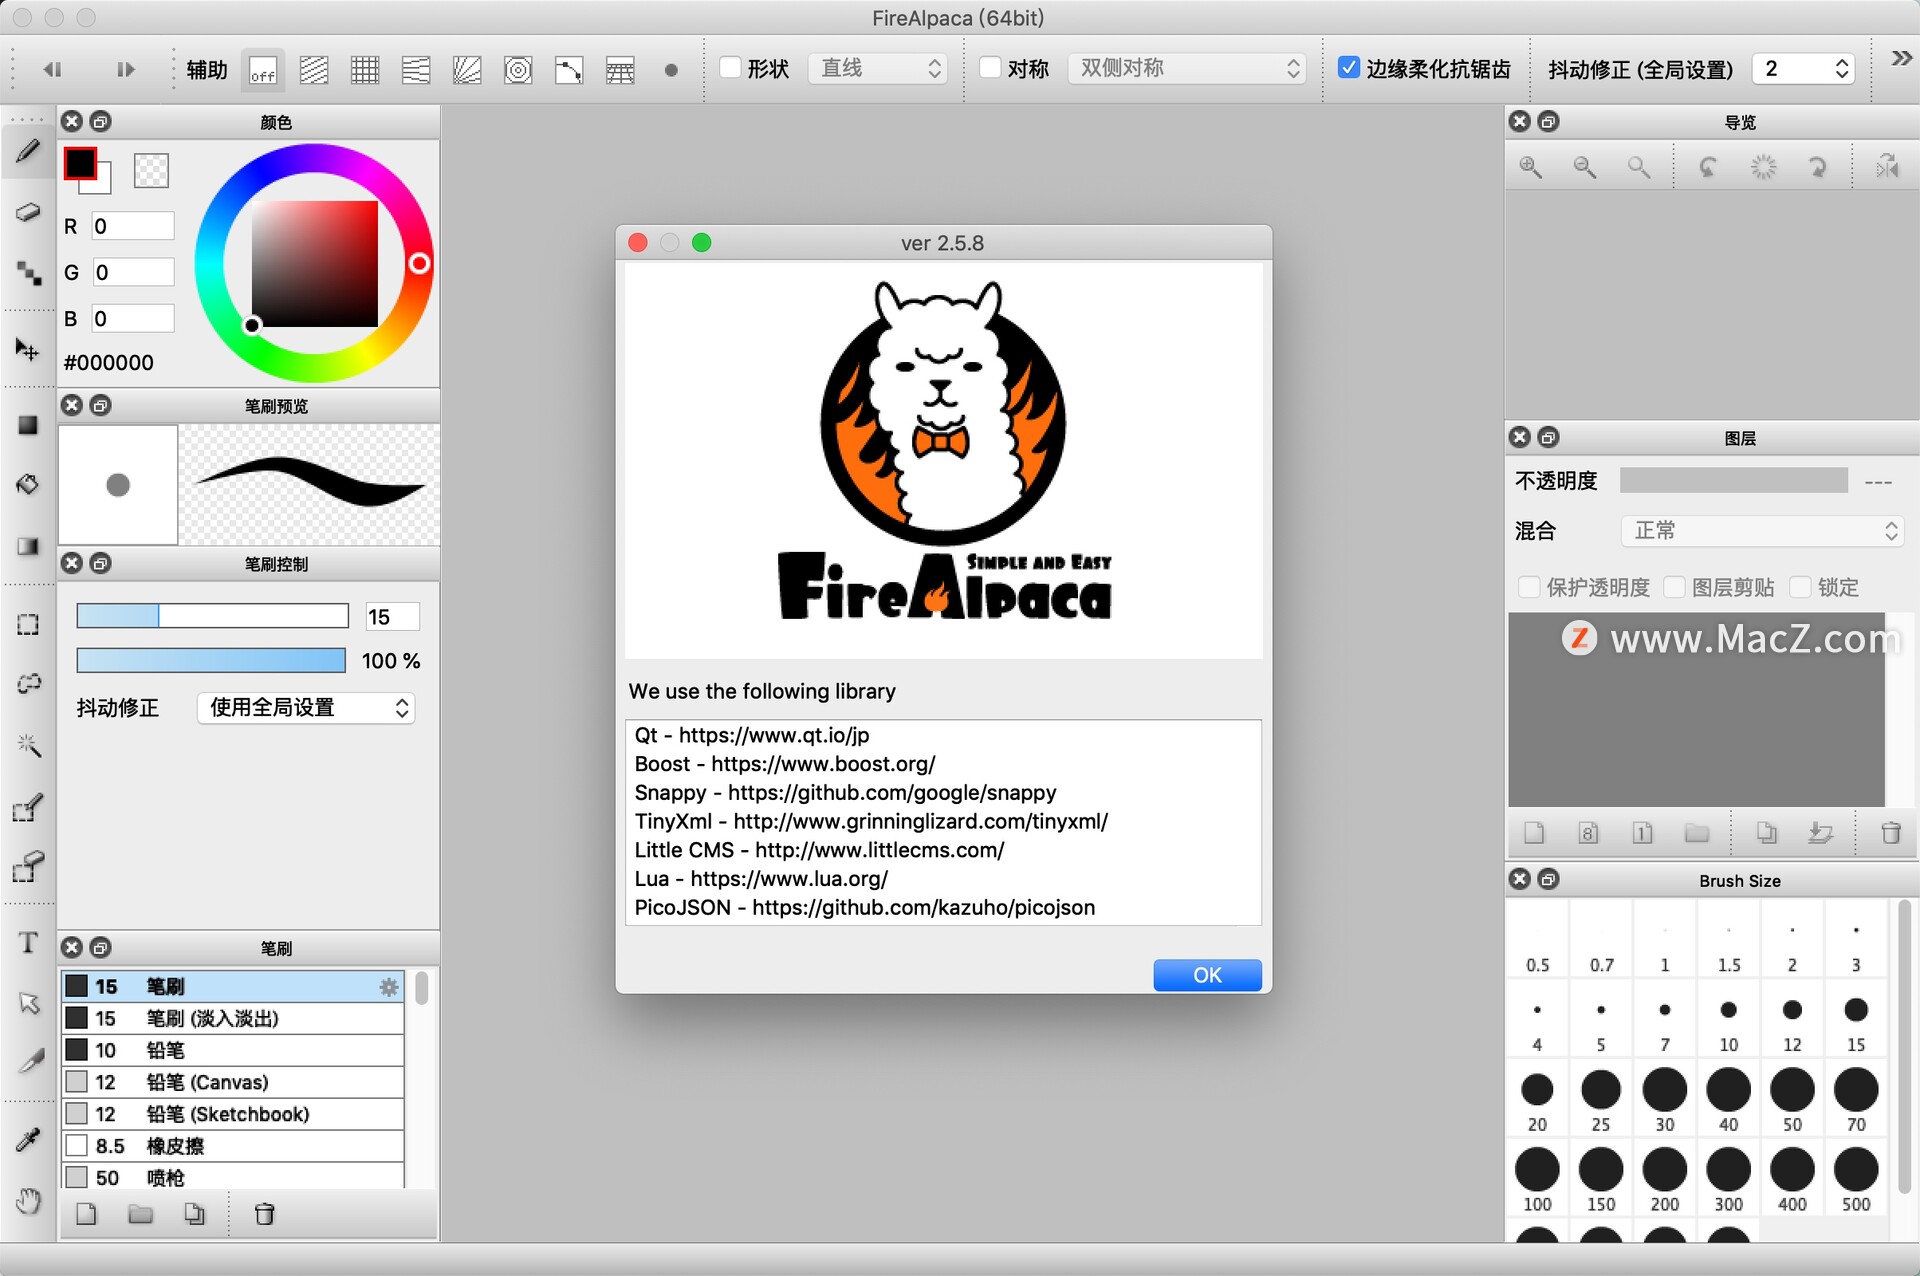Toggle the 形状 shape checkbox
Screen dimensions: 1920x1276
731,68
